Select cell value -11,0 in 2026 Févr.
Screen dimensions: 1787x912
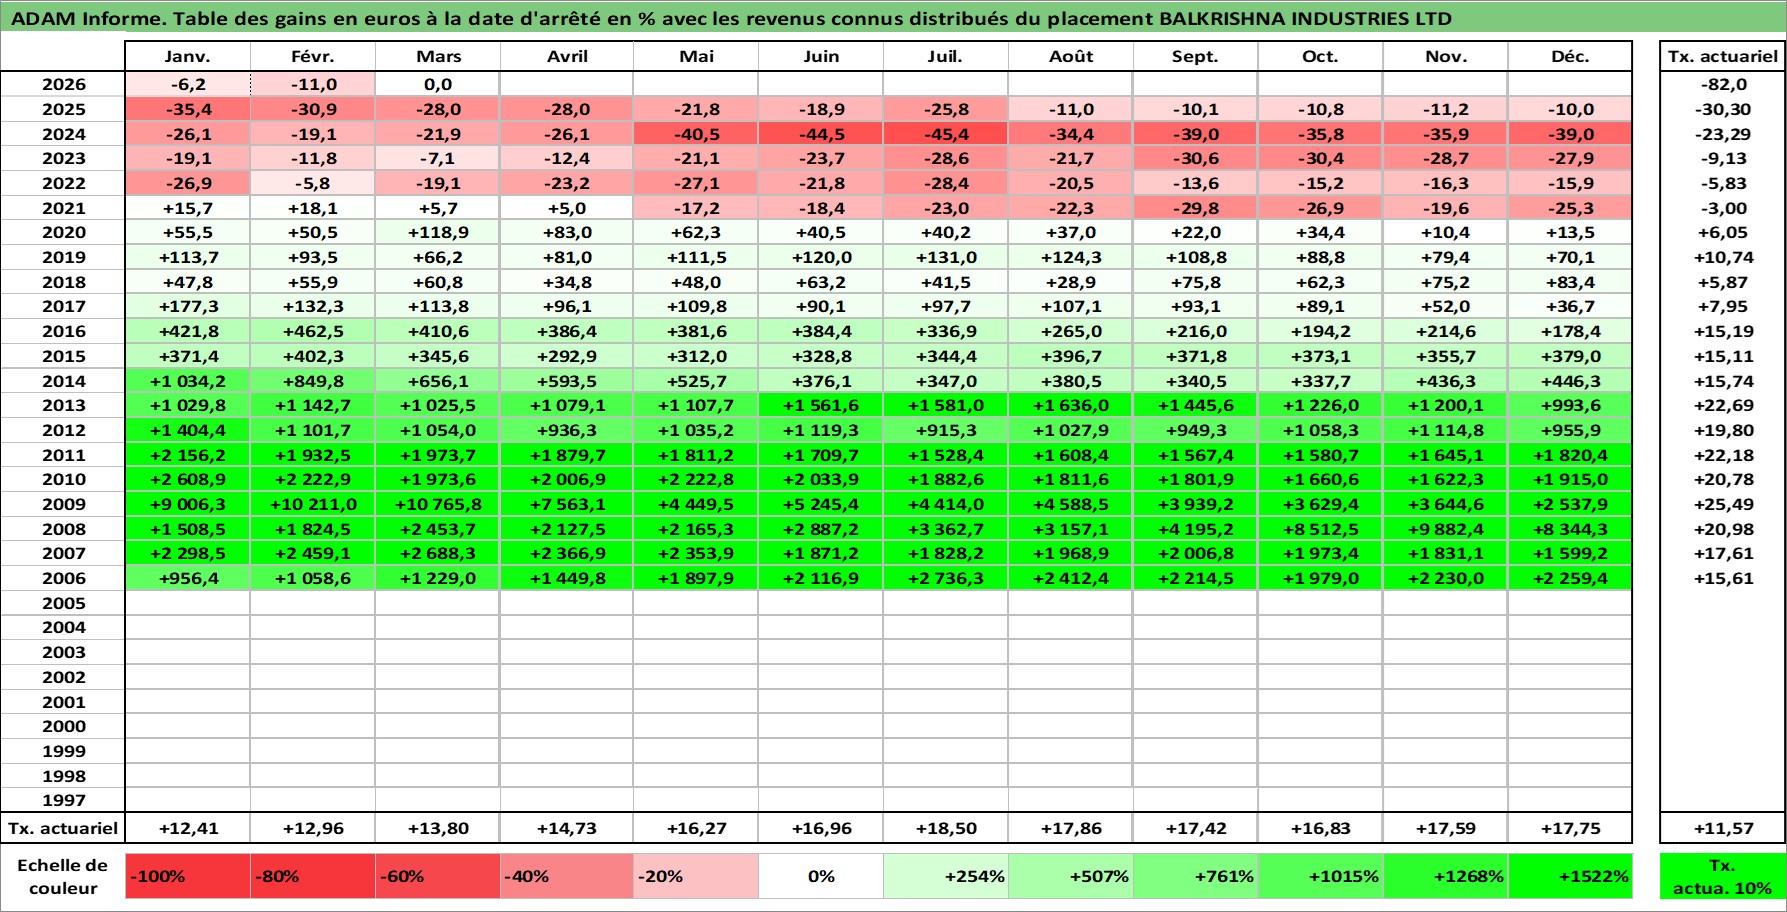pos(313,84)
